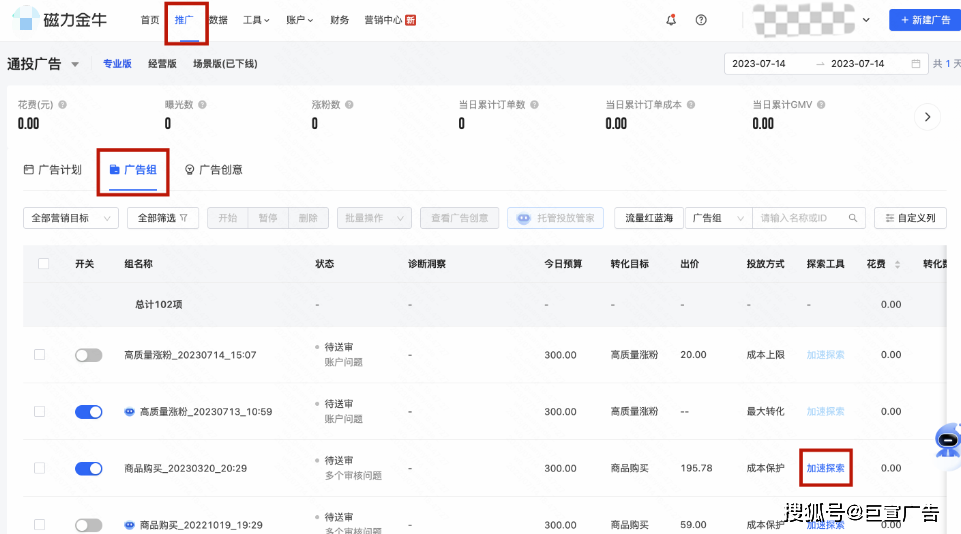Click the 新建广告 button
Viewport: 961px width, 534px height.
[x=925, y=20]
